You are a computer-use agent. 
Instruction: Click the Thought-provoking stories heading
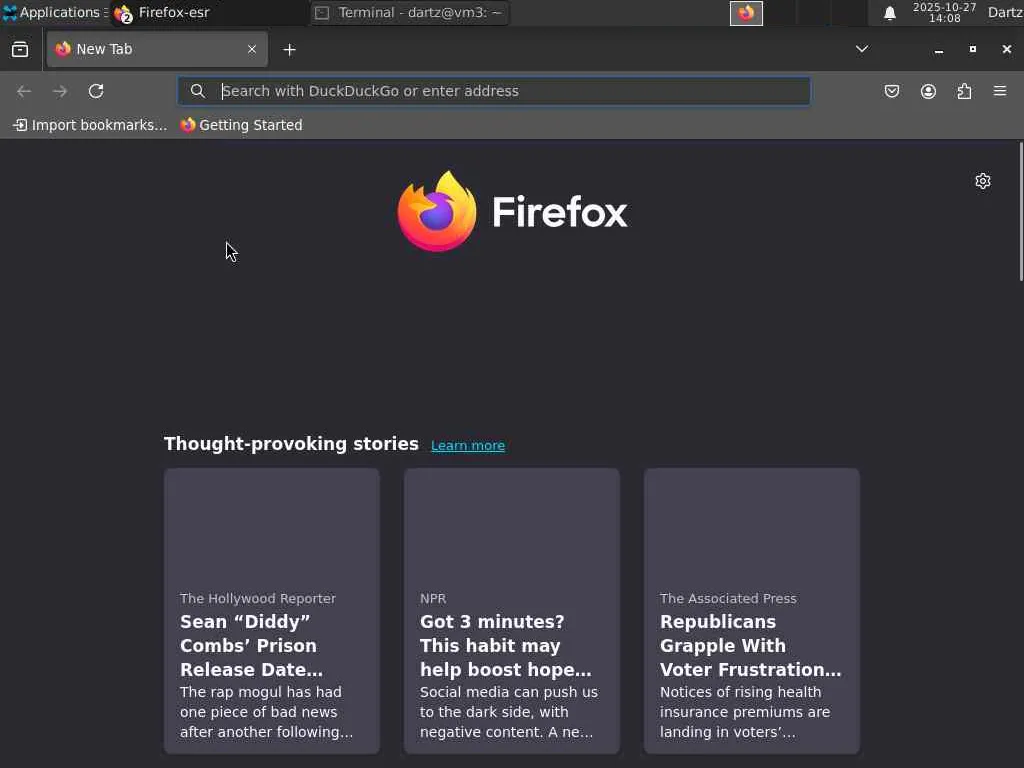tap(291, 444)
